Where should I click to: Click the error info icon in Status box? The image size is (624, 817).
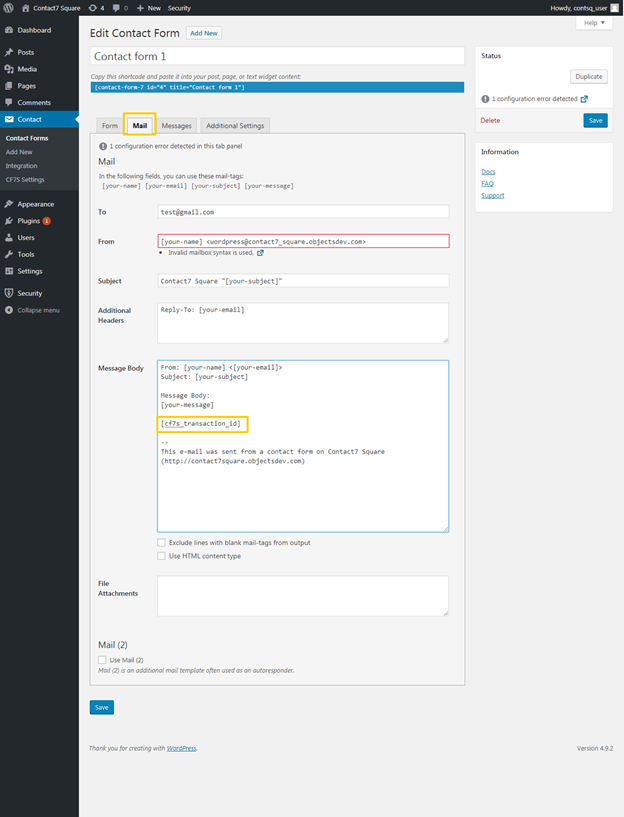point(485,99)
